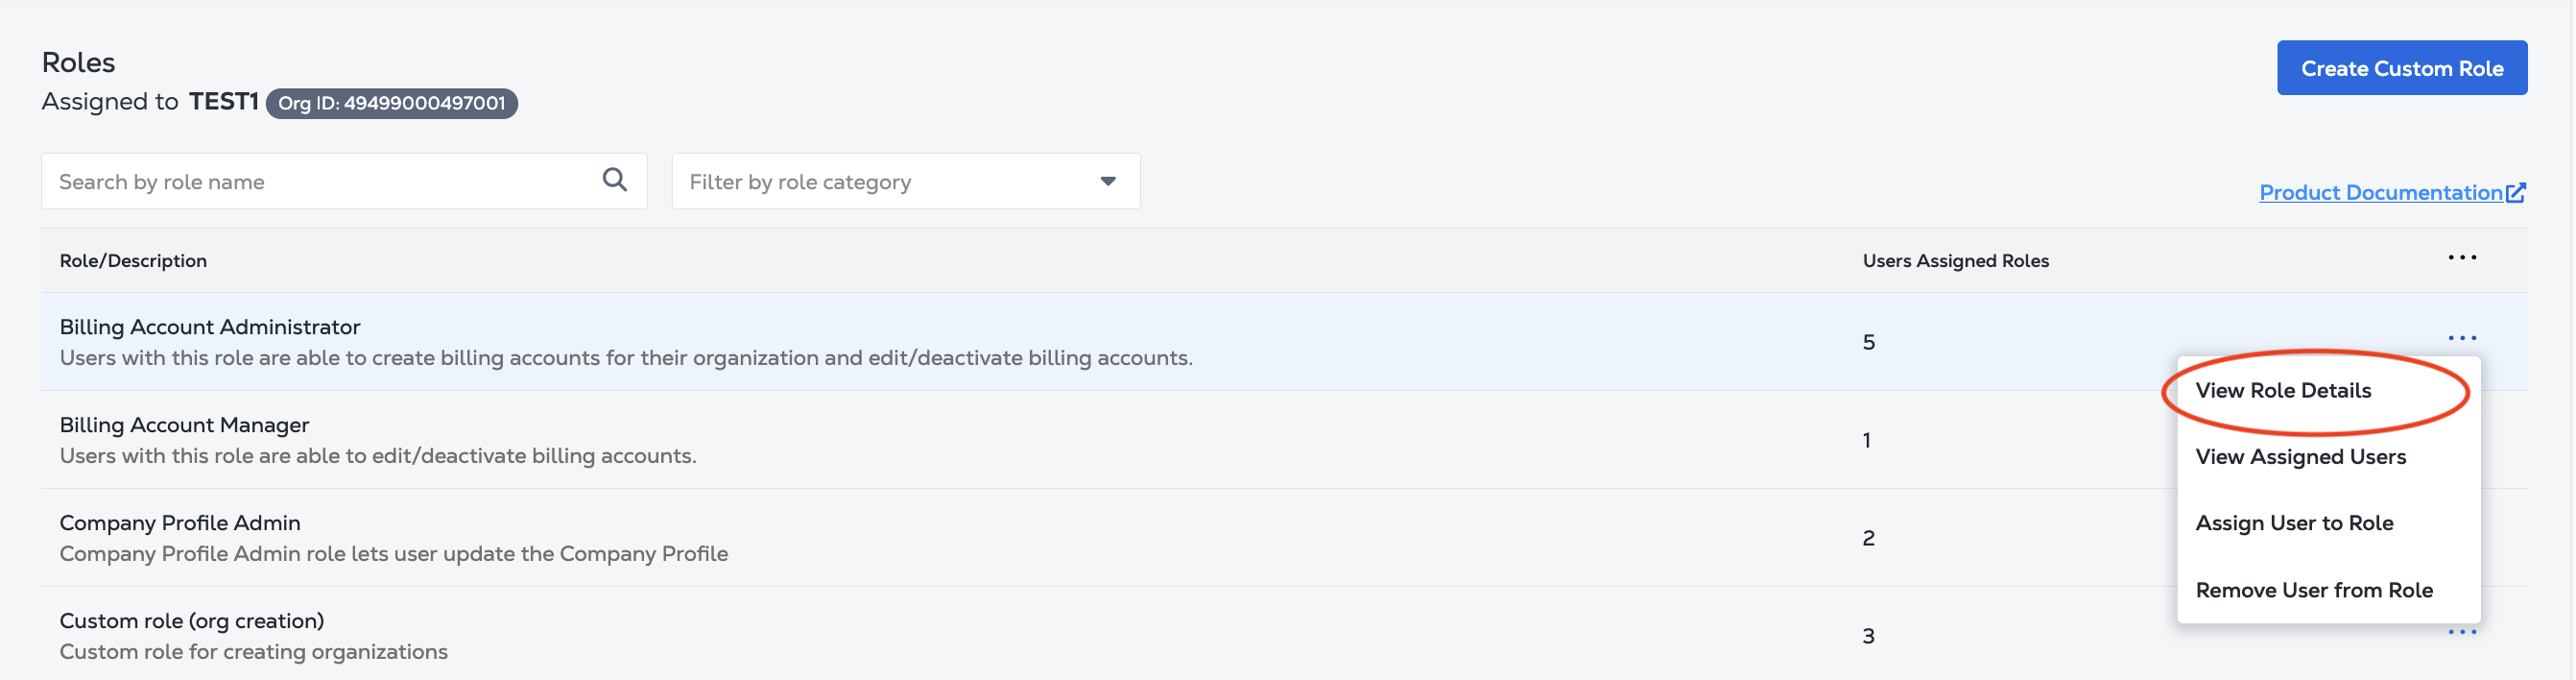Click the external link icon beside Product Documentation
2576x680 pixels.
click(2516, 192)
